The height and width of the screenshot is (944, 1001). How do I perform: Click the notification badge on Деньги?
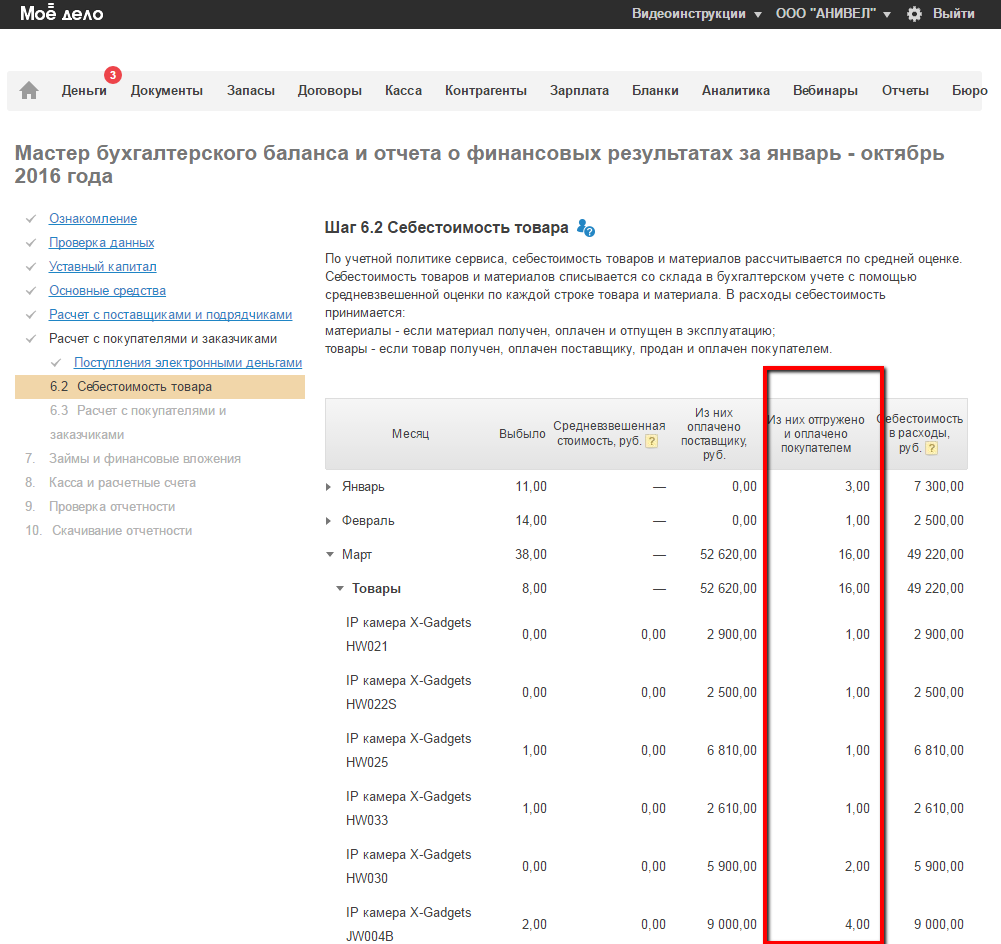pos(113,75)
